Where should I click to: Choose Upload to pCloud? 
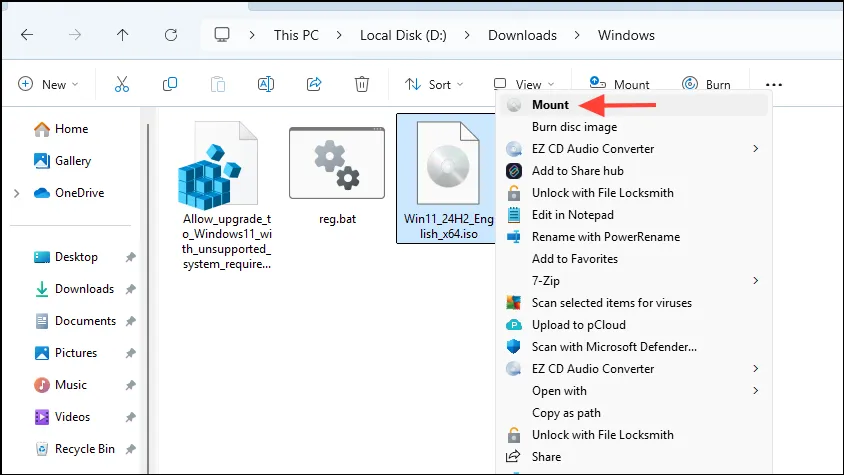tap(634, 325)
